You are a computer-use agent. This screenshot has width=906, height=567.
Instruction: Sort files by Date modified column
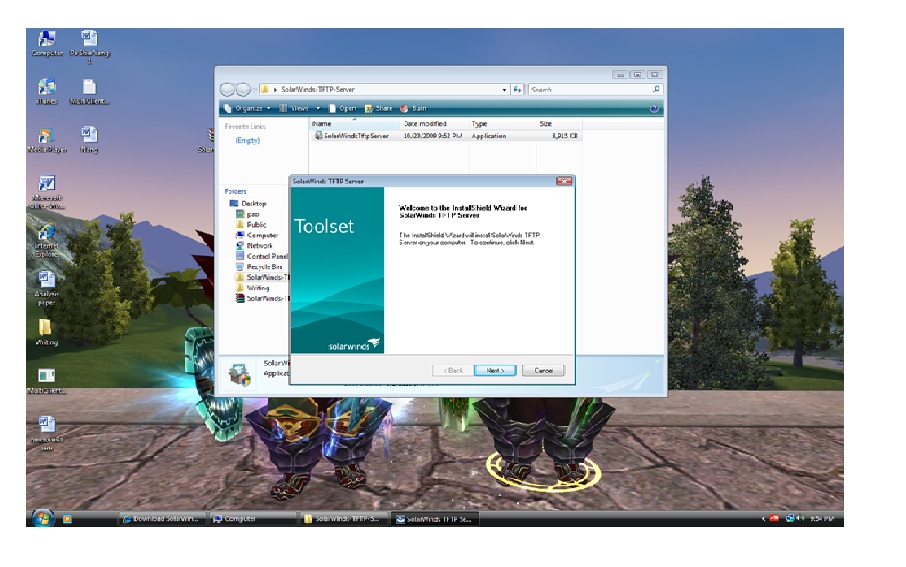[x=433, y=124]
